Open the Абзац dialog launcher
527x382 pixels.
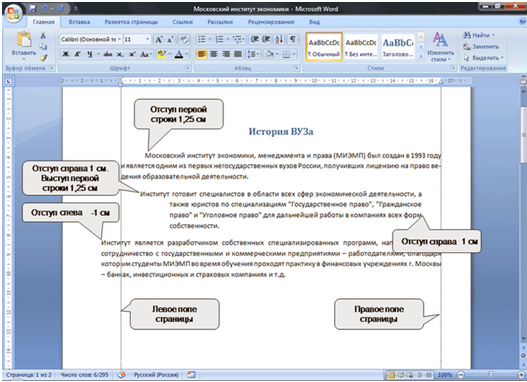[x=296, y=68]
